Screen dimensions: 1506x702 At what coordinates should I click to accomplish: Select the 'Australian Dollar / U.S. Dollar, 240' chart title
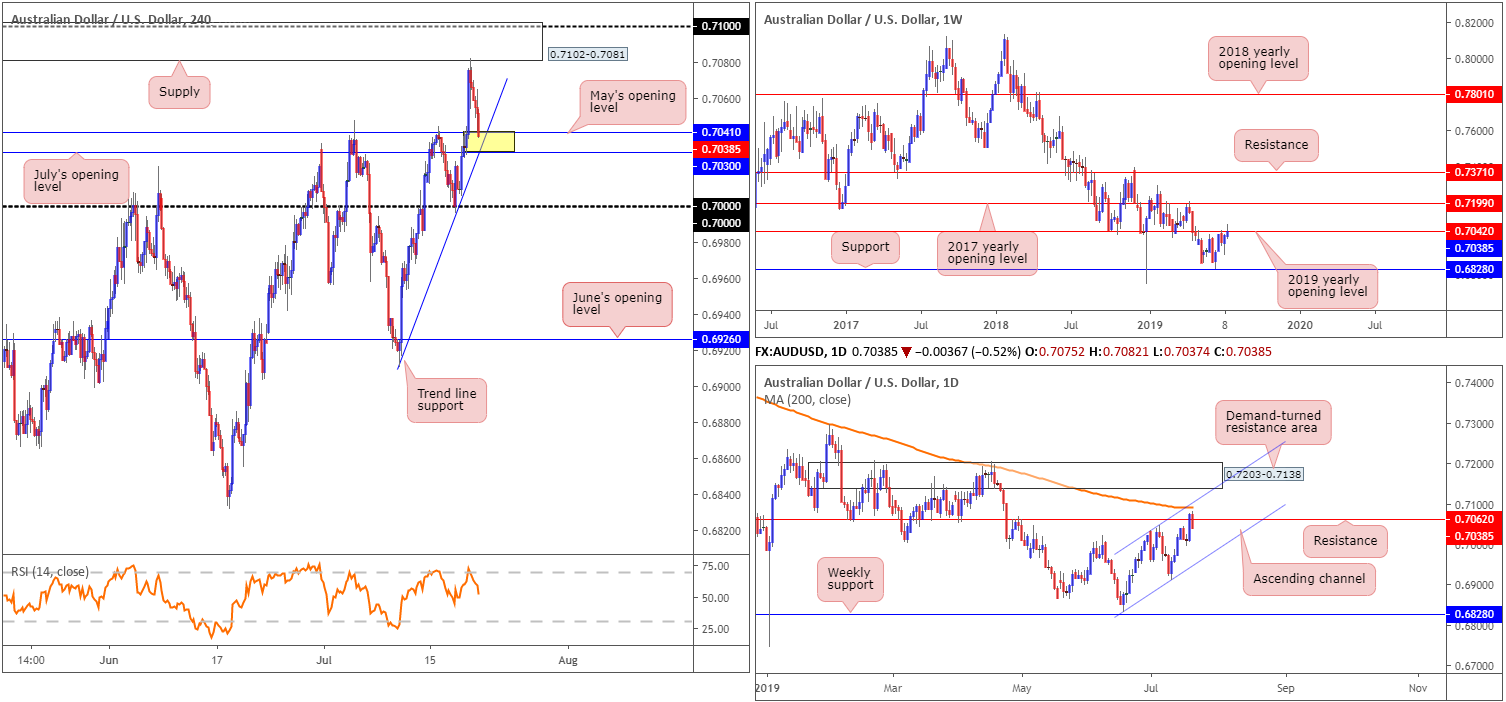click(x=112, y=18)
